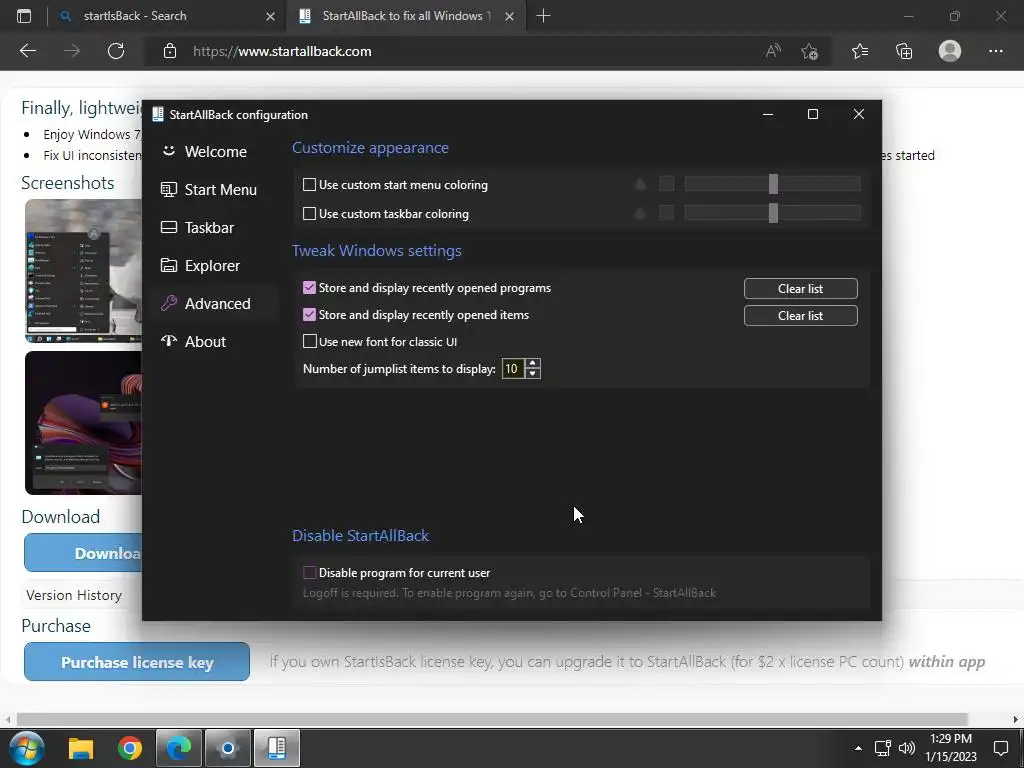Click the address bar URL
Screen dimensions: 1024x768
282,51
